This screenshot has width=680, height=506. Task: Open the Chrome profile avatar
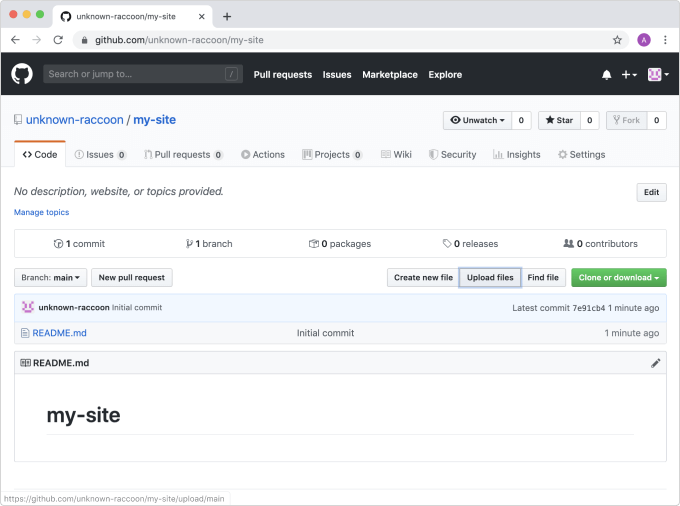(x=644, y=40)
